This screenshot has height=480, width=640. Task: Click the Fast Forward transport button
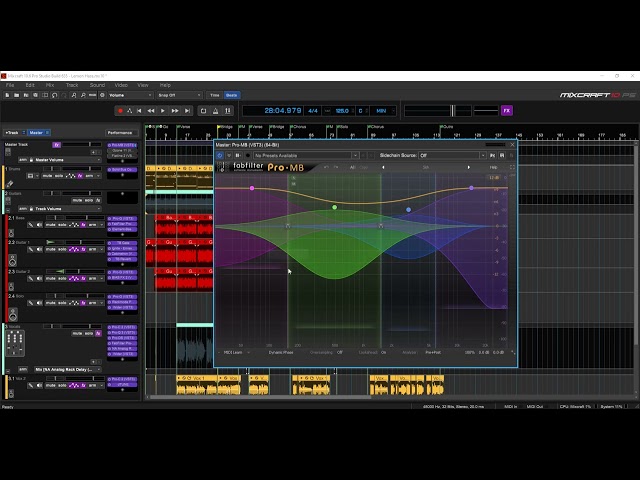click(175, 111)
